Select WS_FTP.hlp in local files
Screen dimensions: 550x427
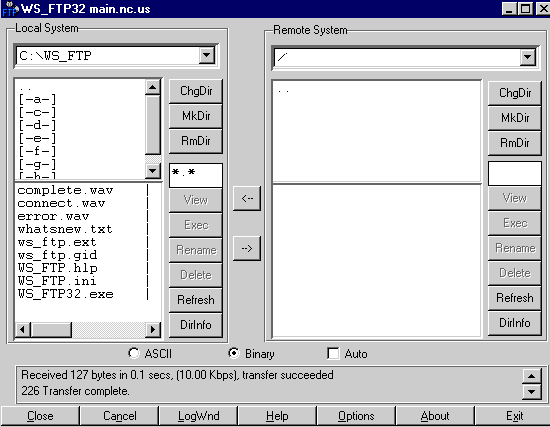coord(58,268)
